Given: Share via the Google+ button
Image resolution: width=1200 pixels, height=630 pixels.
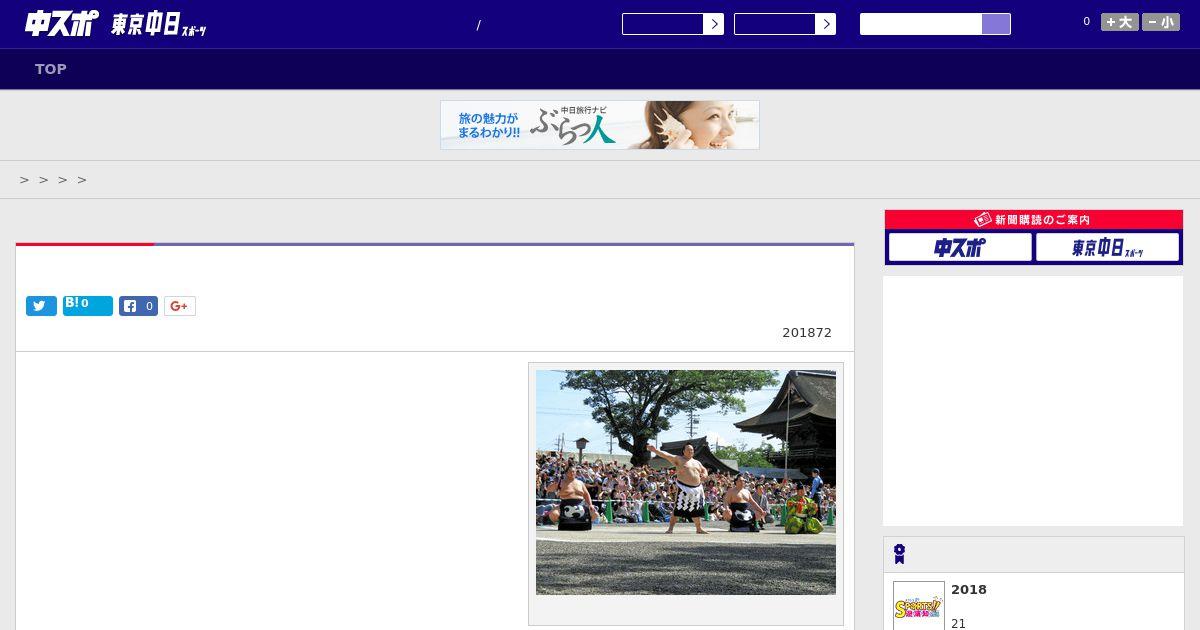Looking at the screenshot, I should click(x=180, y=306).
